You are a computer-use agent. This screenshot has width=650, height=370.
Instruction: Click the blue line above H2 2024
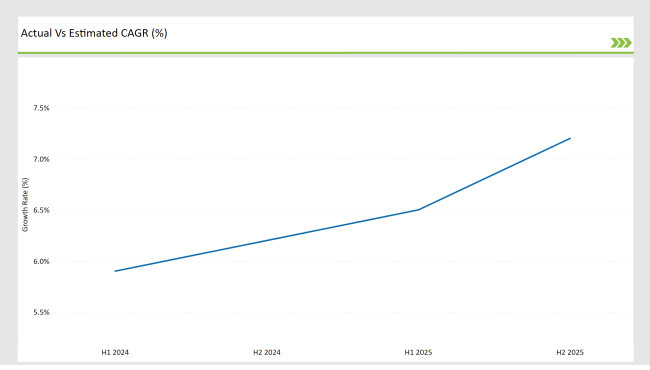click(267, 241)
